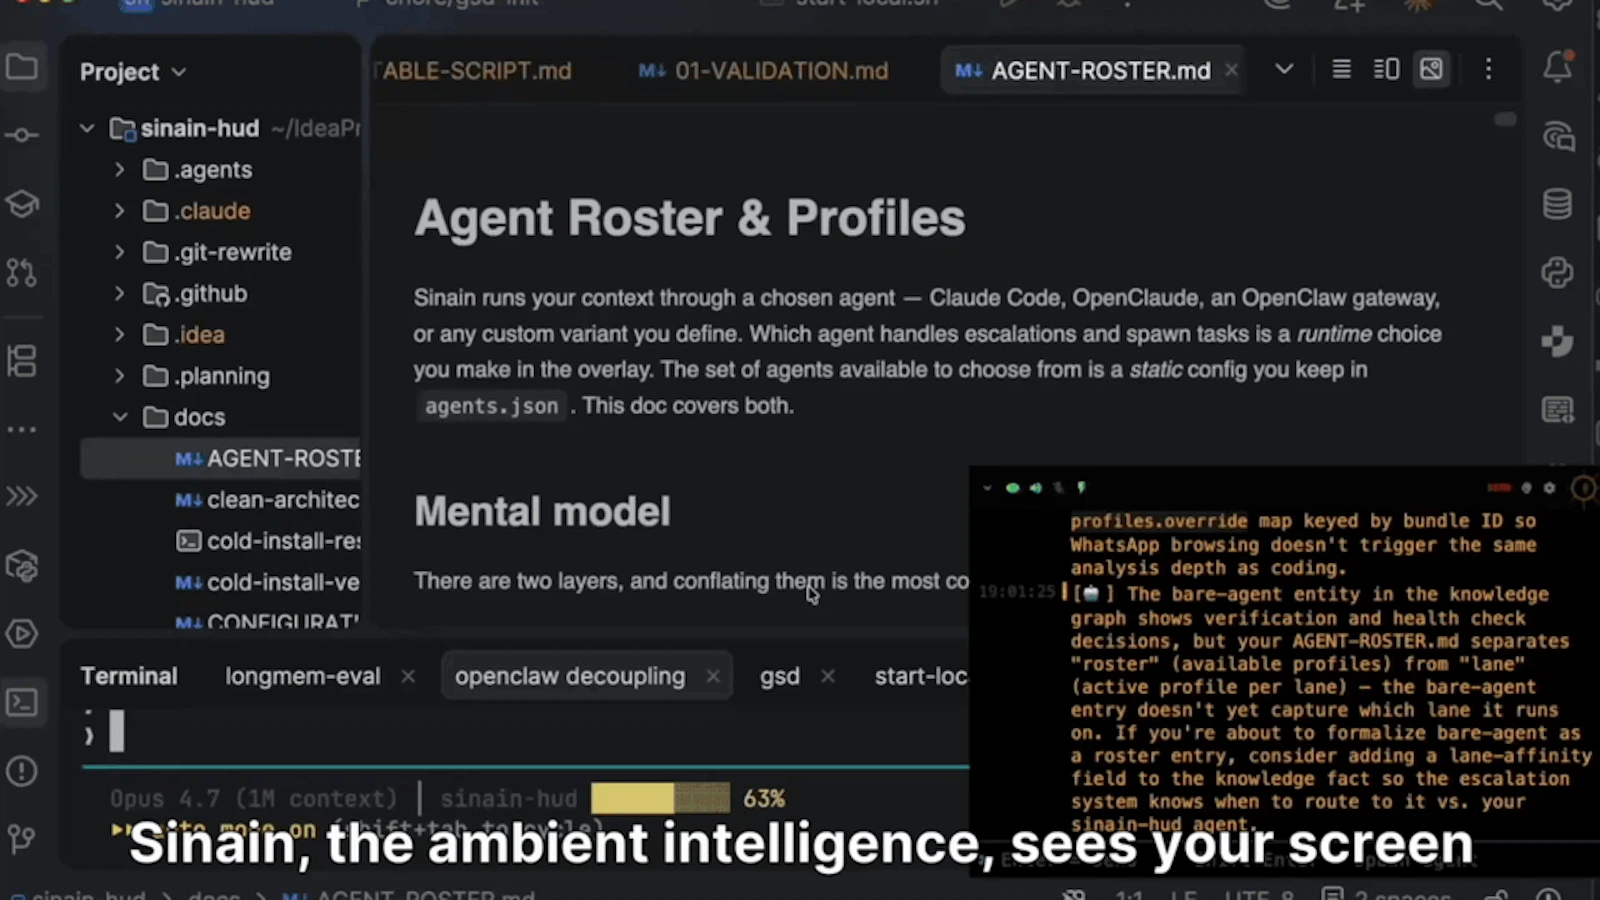Click the editor vertical scrollbar thumb
1600x900 pixels.
point(1505,119)
